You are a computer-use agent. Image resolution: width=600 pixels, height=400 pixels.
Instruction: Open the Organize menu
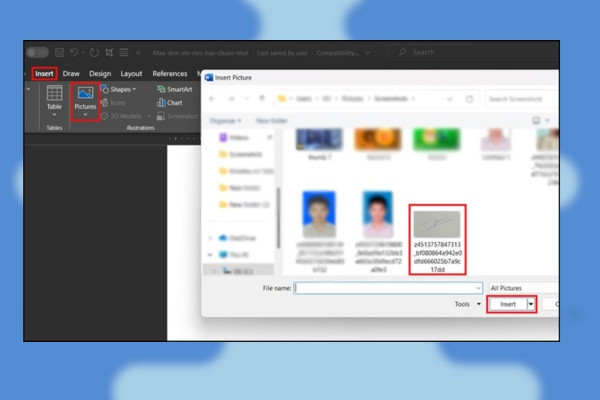point(226,121)
